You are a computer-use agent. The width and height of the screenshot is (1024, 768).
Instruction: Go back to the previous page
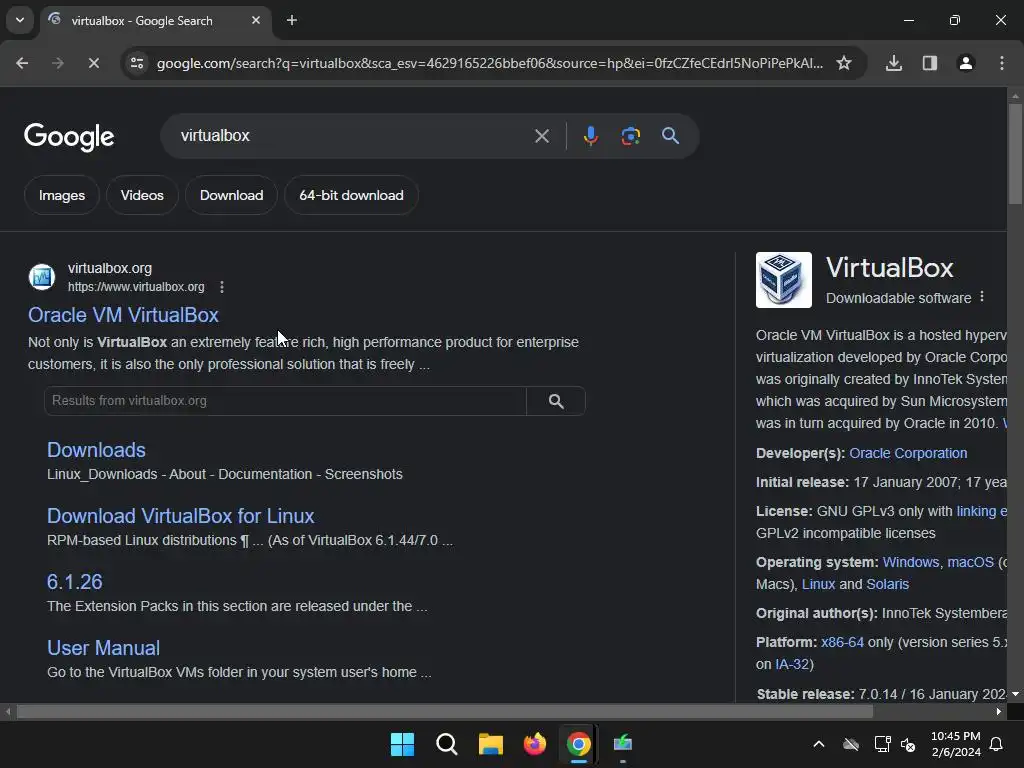click(x=22, y=63)
